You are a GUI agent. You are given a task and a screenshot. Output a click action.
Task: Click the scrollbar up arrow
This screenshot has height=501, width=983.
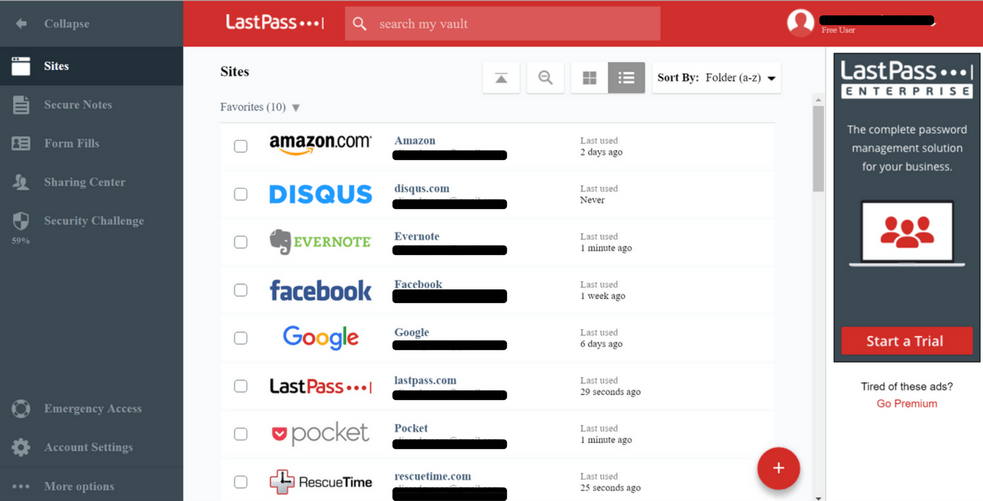818,99
